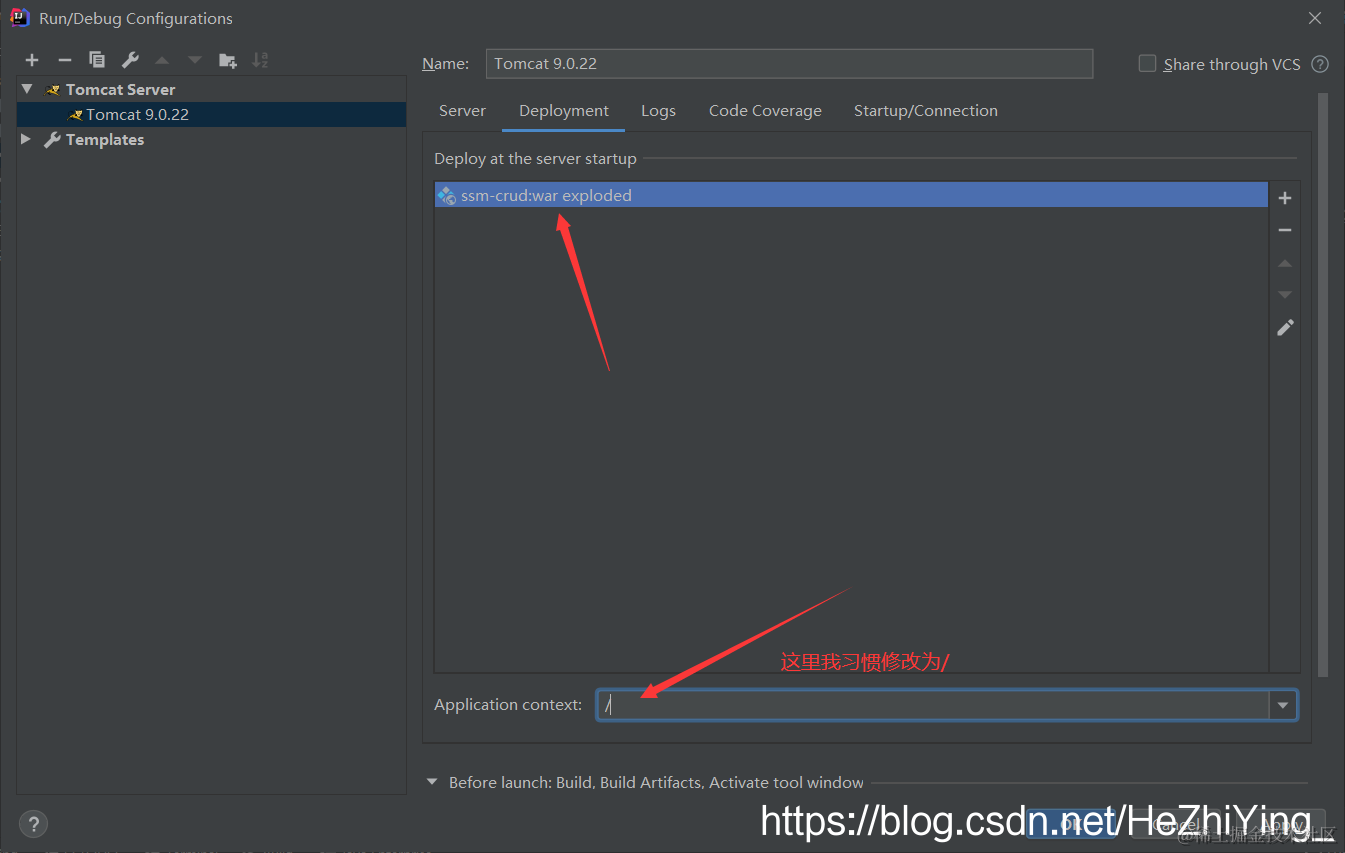Remove selected configuration with minus icon

coord(64,60)
